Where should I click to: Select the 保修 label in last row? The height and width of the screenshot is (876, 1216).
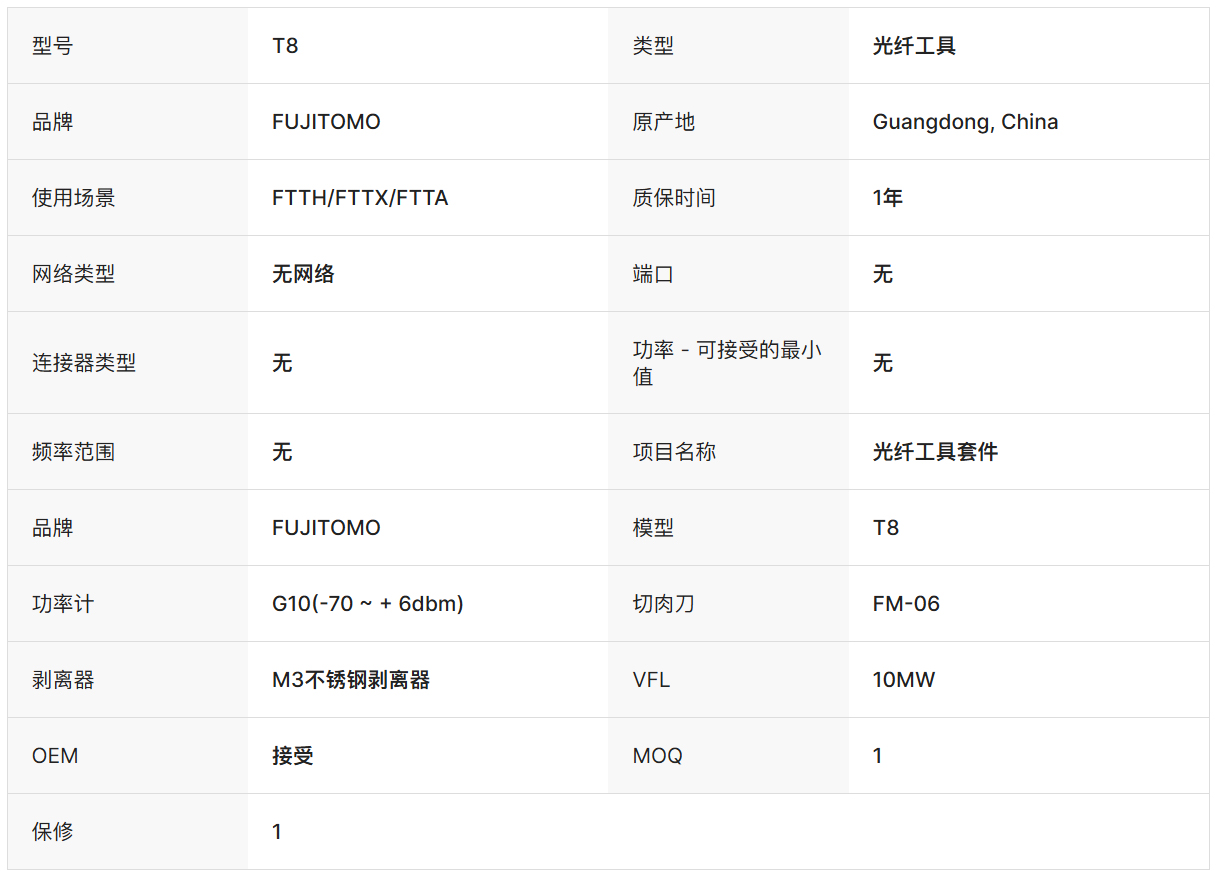(53, 832)
